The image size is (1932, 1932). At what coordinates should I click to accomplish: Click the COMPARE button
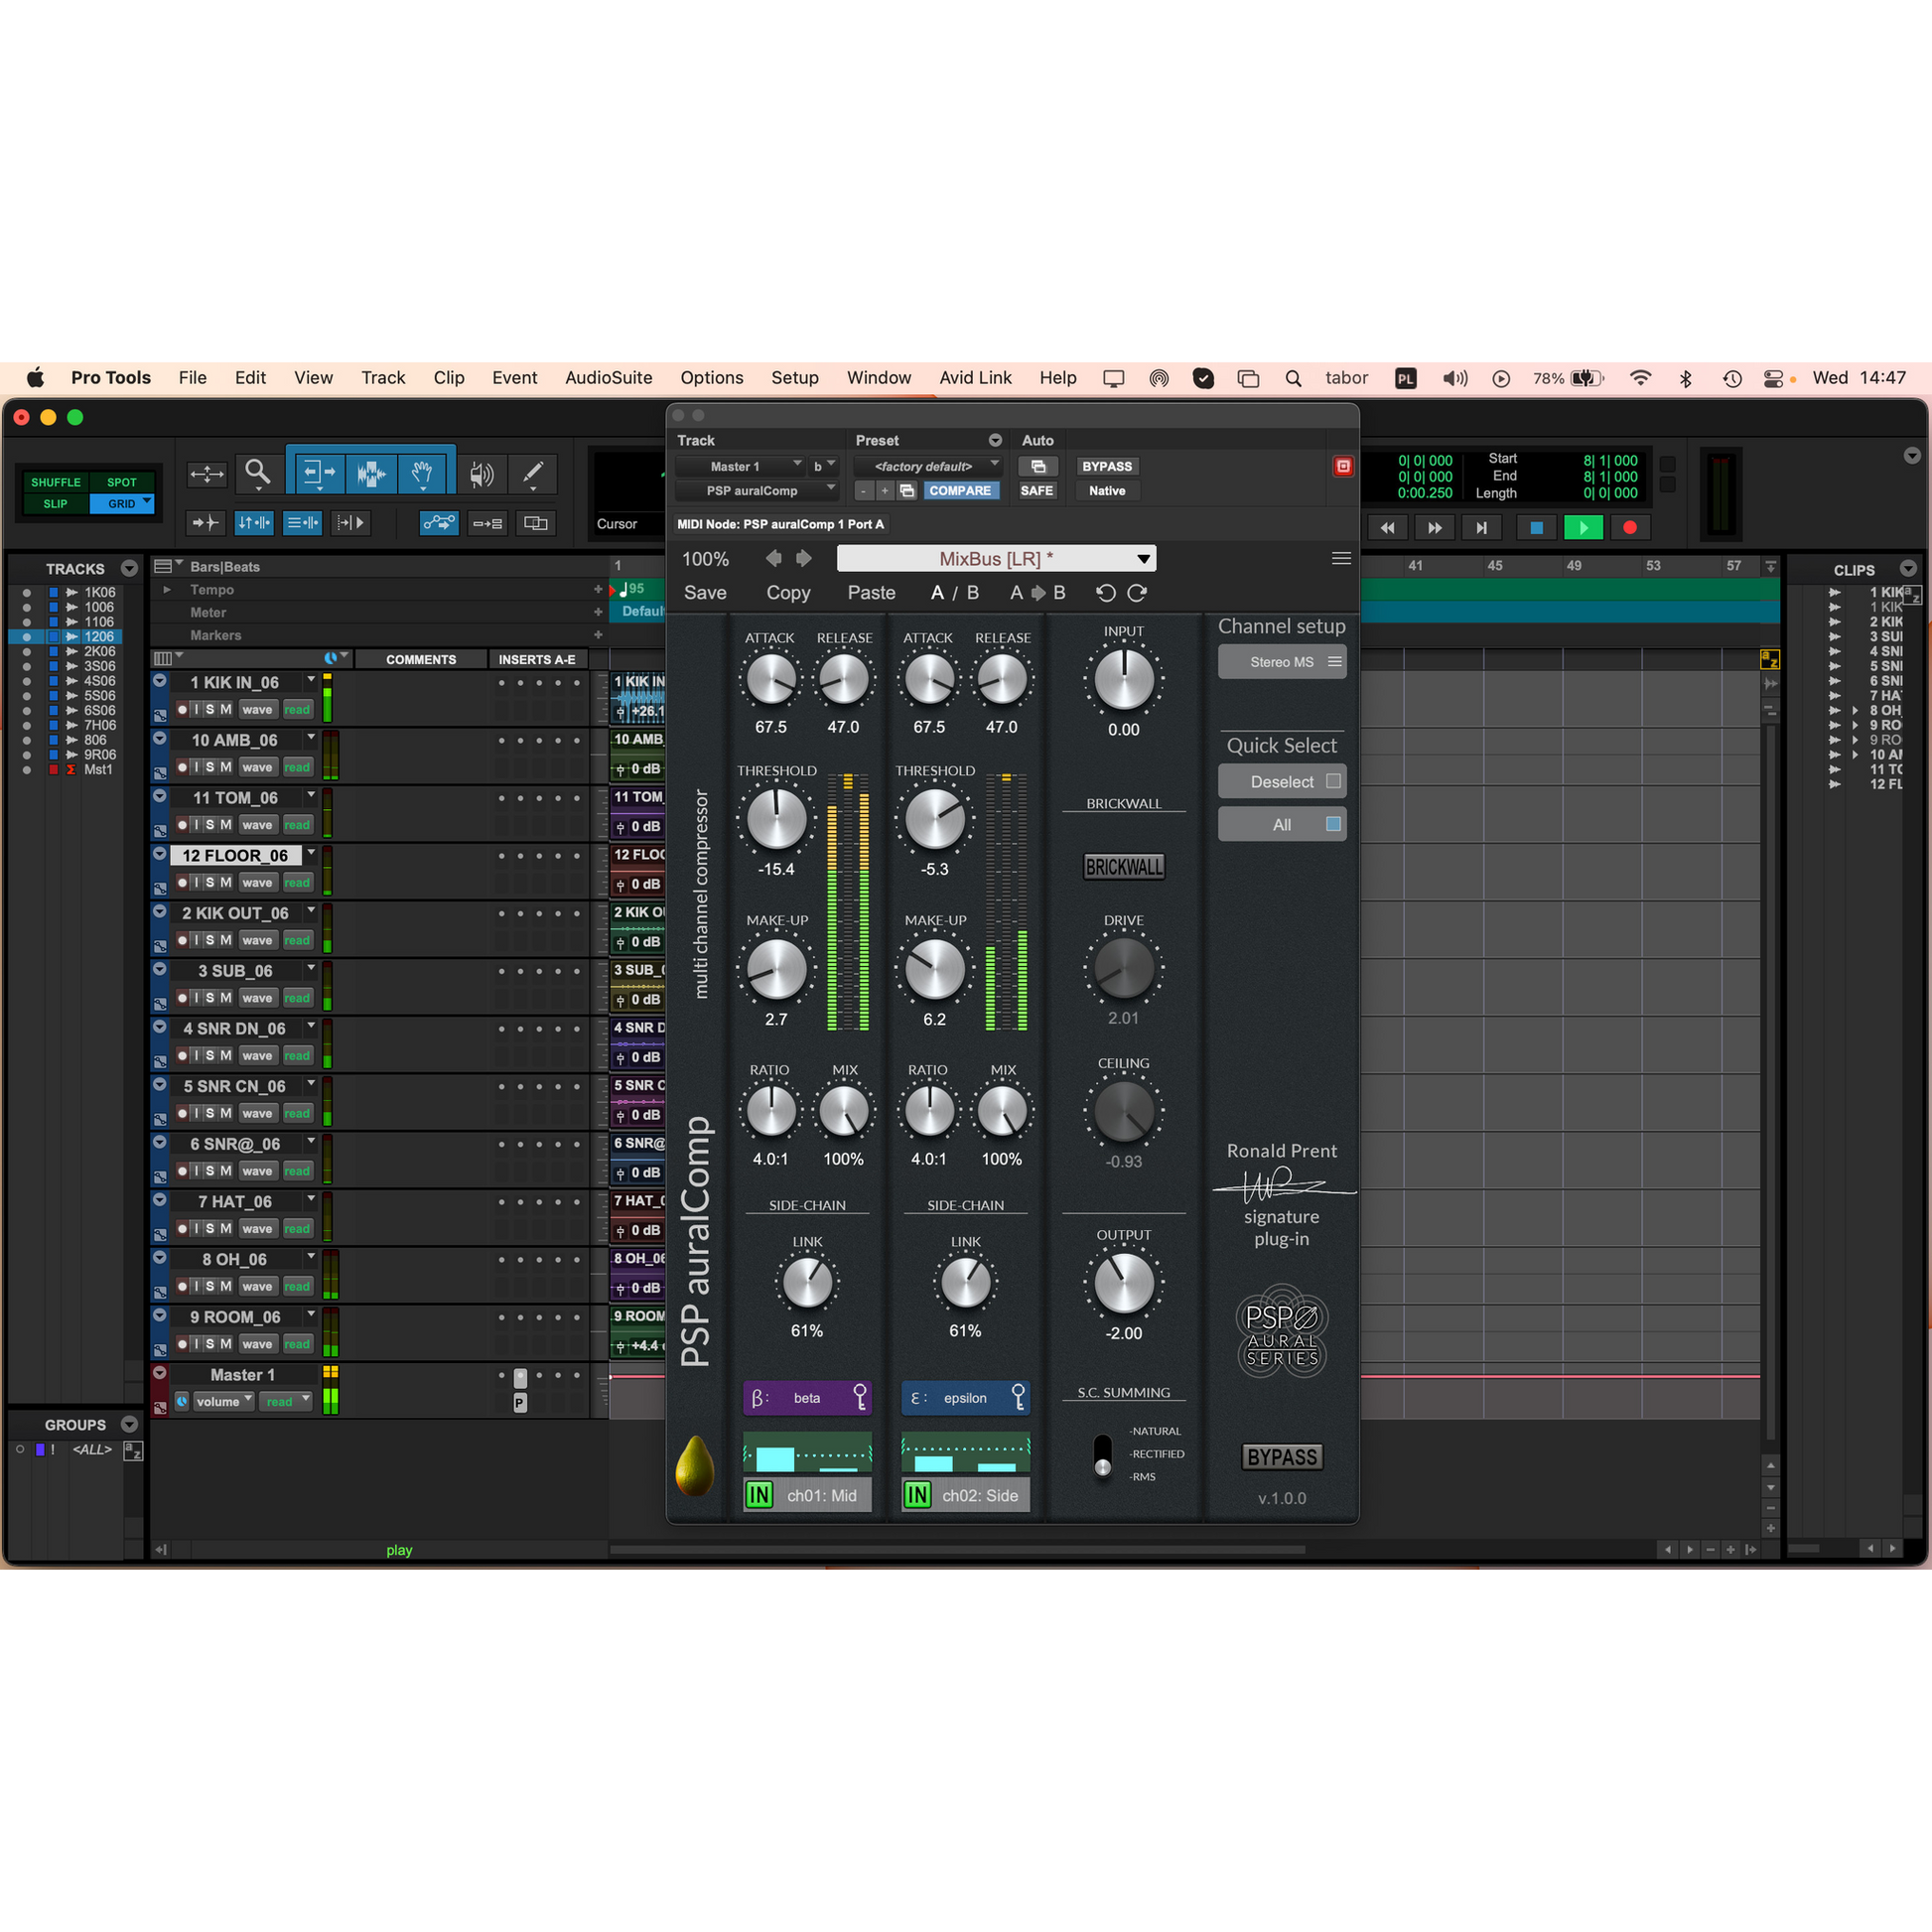pyautogui.click(x=959, y=491)
